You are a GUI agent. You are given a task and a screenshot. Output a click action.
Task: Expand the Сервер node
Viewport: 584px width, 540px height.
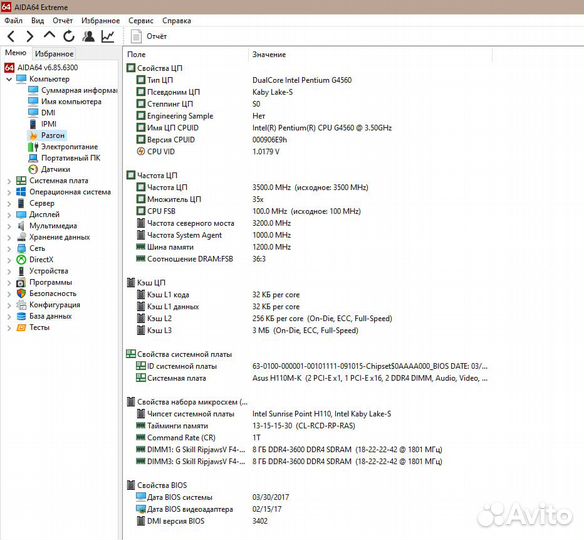[x=9, y=204]
